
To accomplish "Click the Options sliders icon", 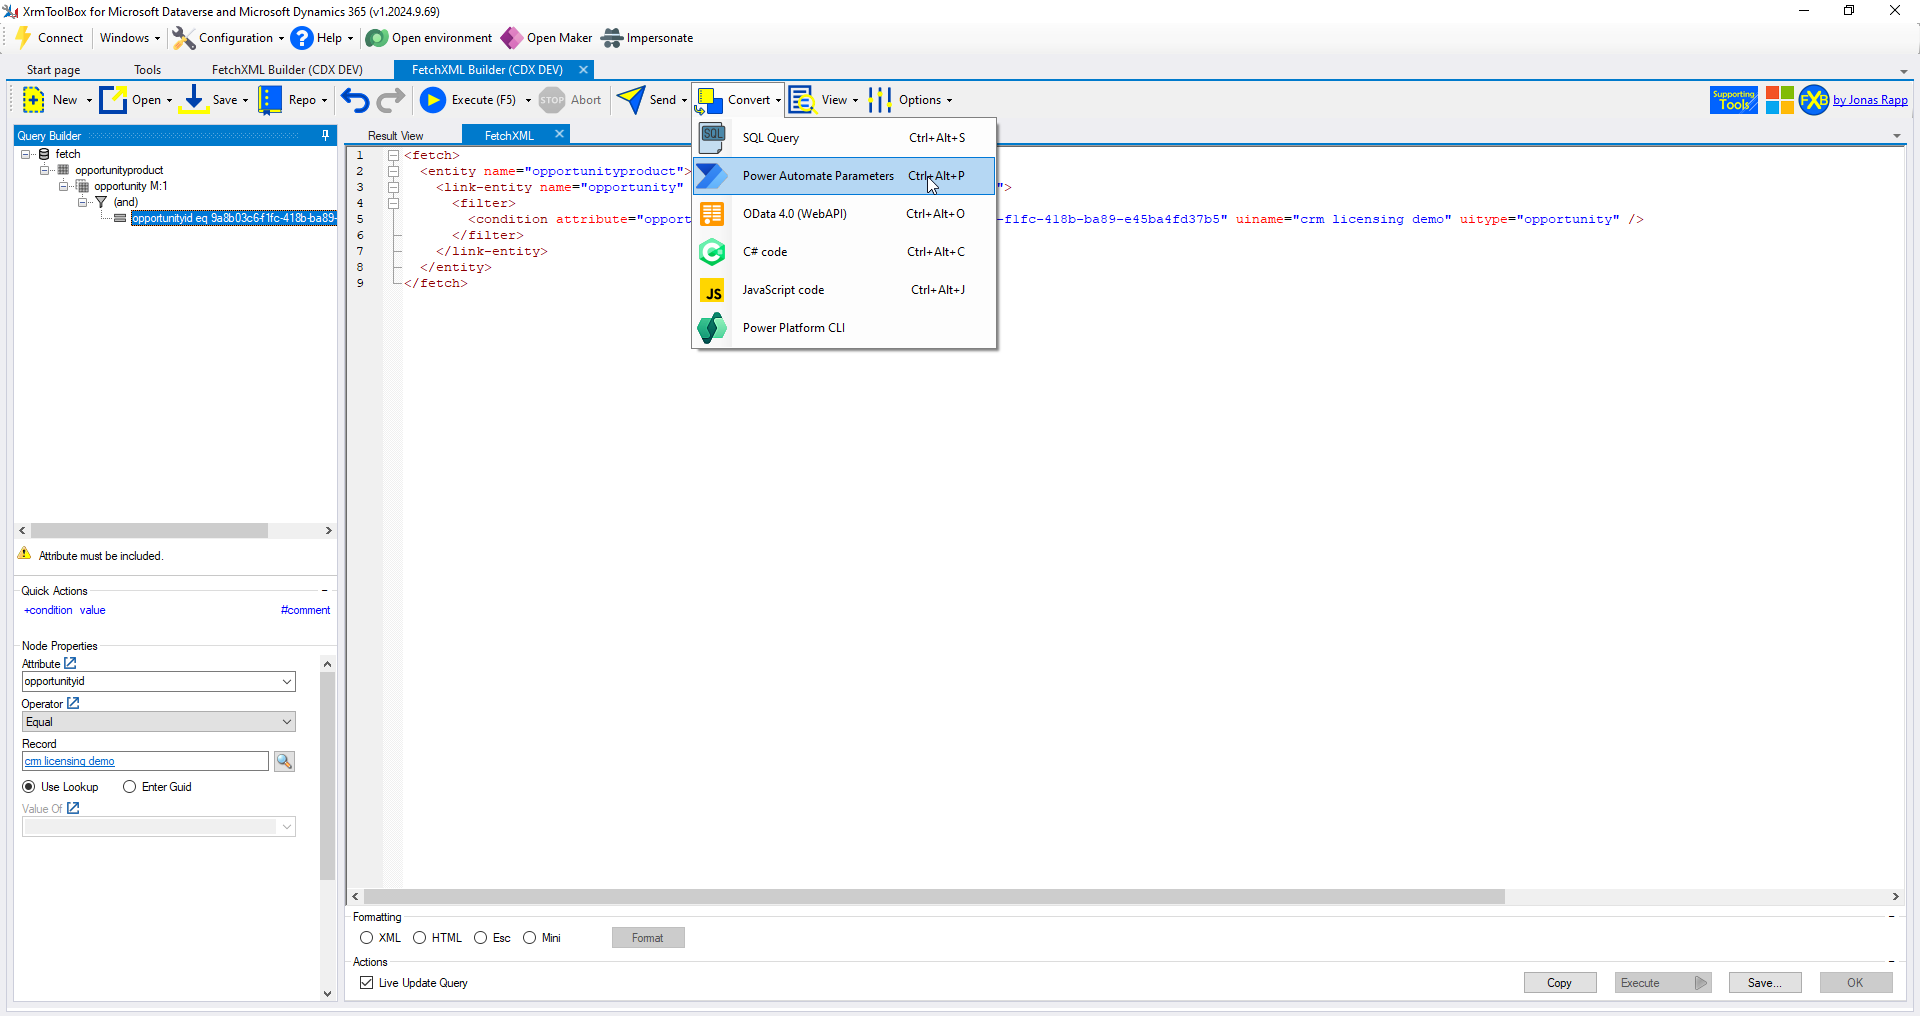I will click(x=880, y=100).
